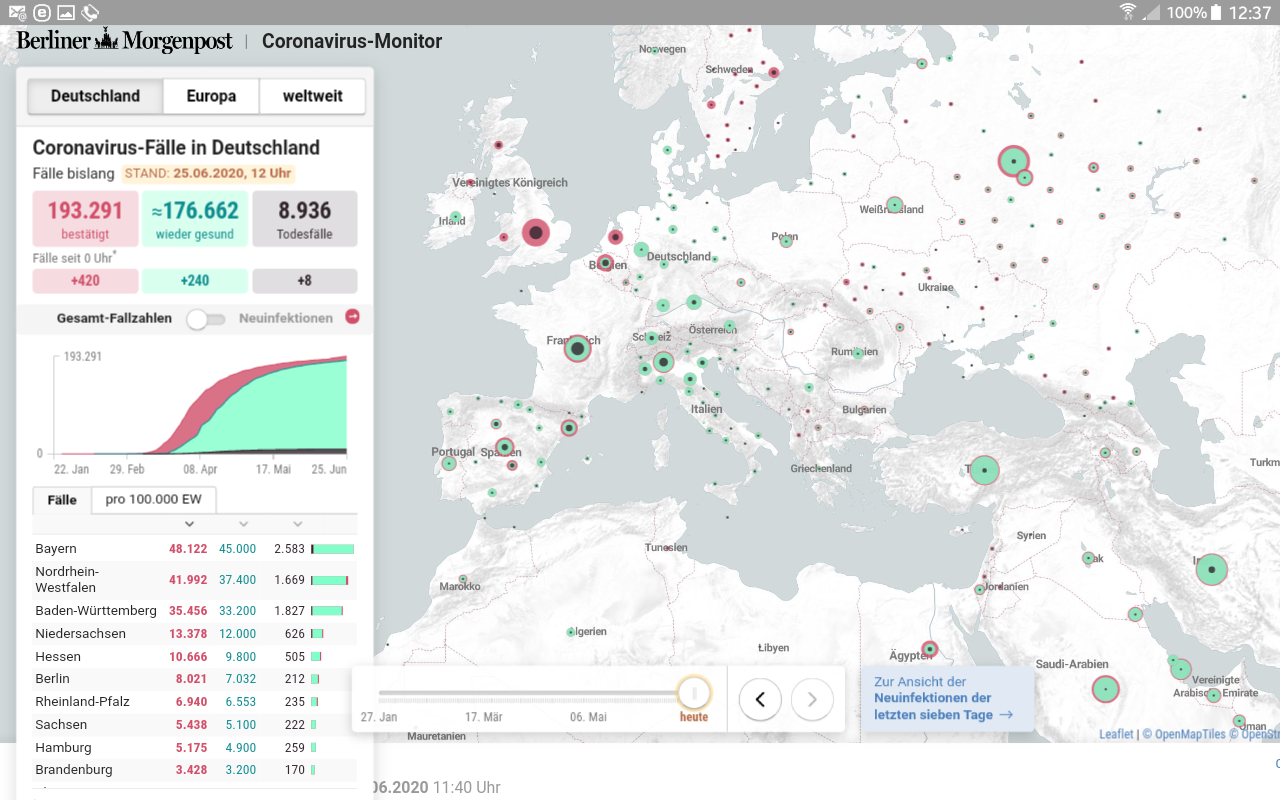Switch to the Deutschland tab

[x=95, y=96]
